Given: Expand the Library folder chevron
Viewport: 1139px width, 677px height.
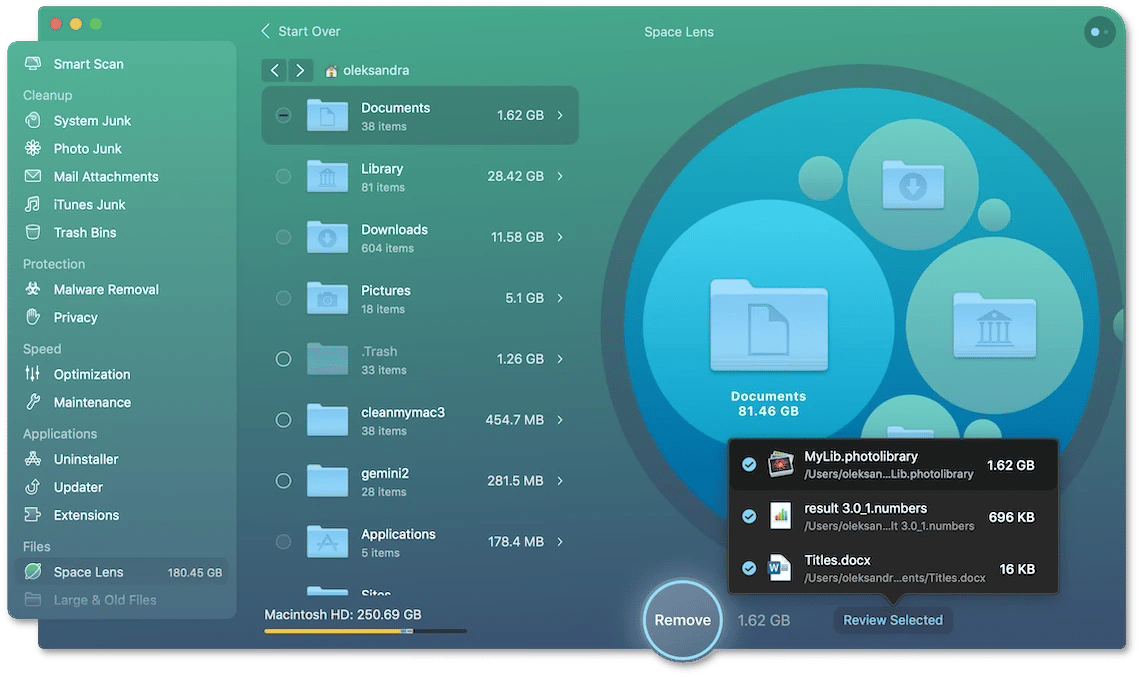Looking at the screenshot, I should click(560, 176).
